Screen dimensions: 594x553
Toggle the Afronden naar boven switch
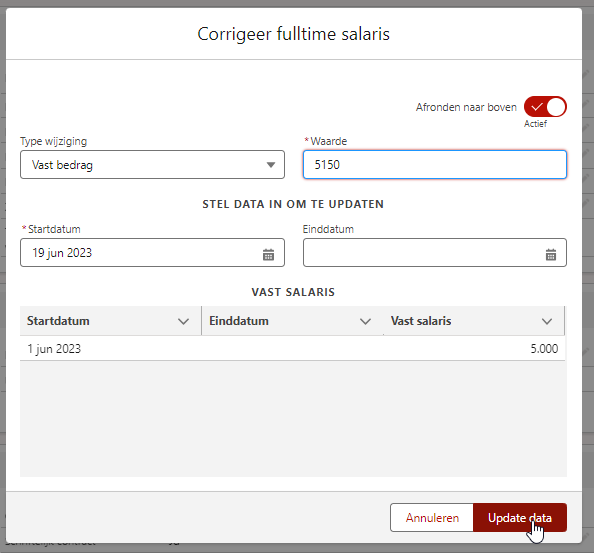pyautogui.click(x=545, y=107)
